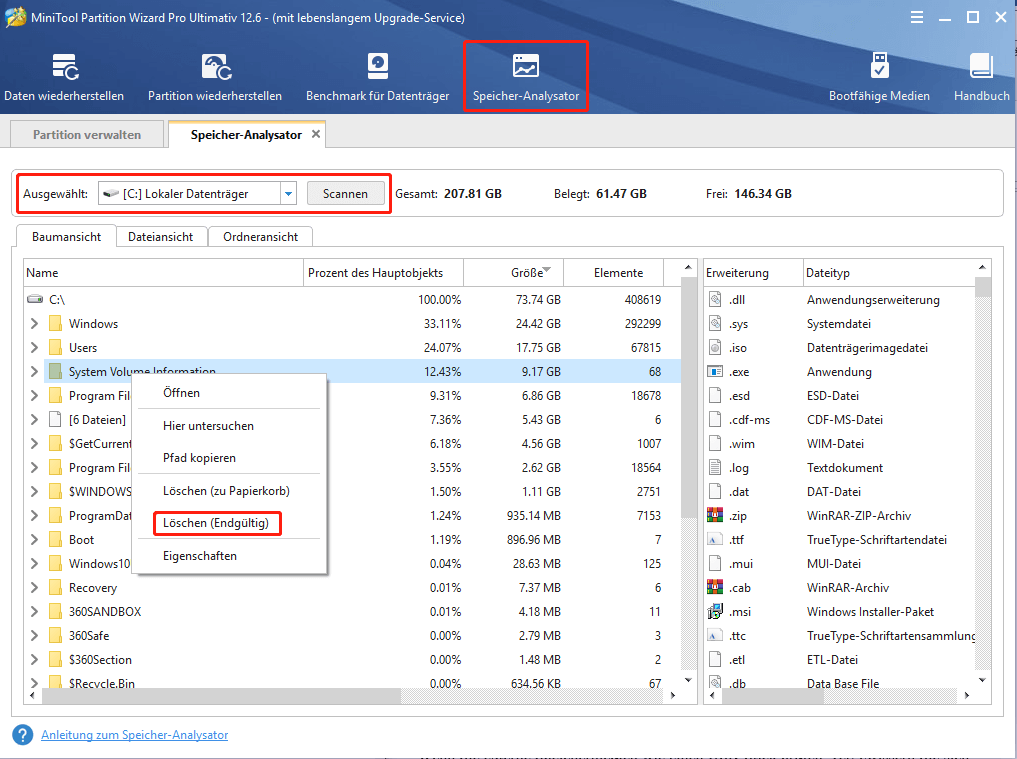Viewport: 1017px width, 759px height.
Task: Expand the 360SANDBOX folder
Action: 34,612
